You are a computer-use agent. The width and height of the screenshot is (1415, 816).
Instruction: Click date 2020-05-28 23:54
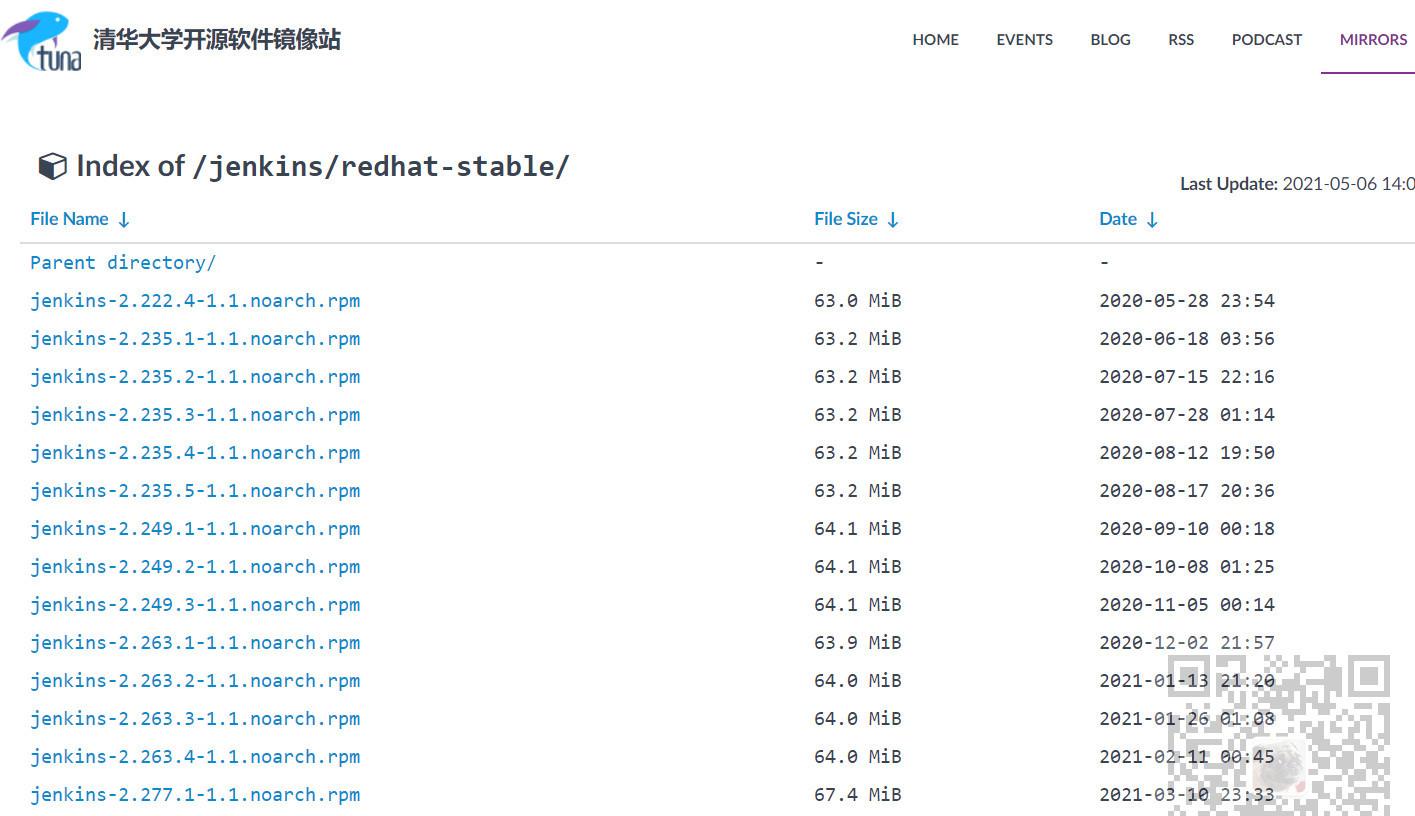coord(1186,300)
